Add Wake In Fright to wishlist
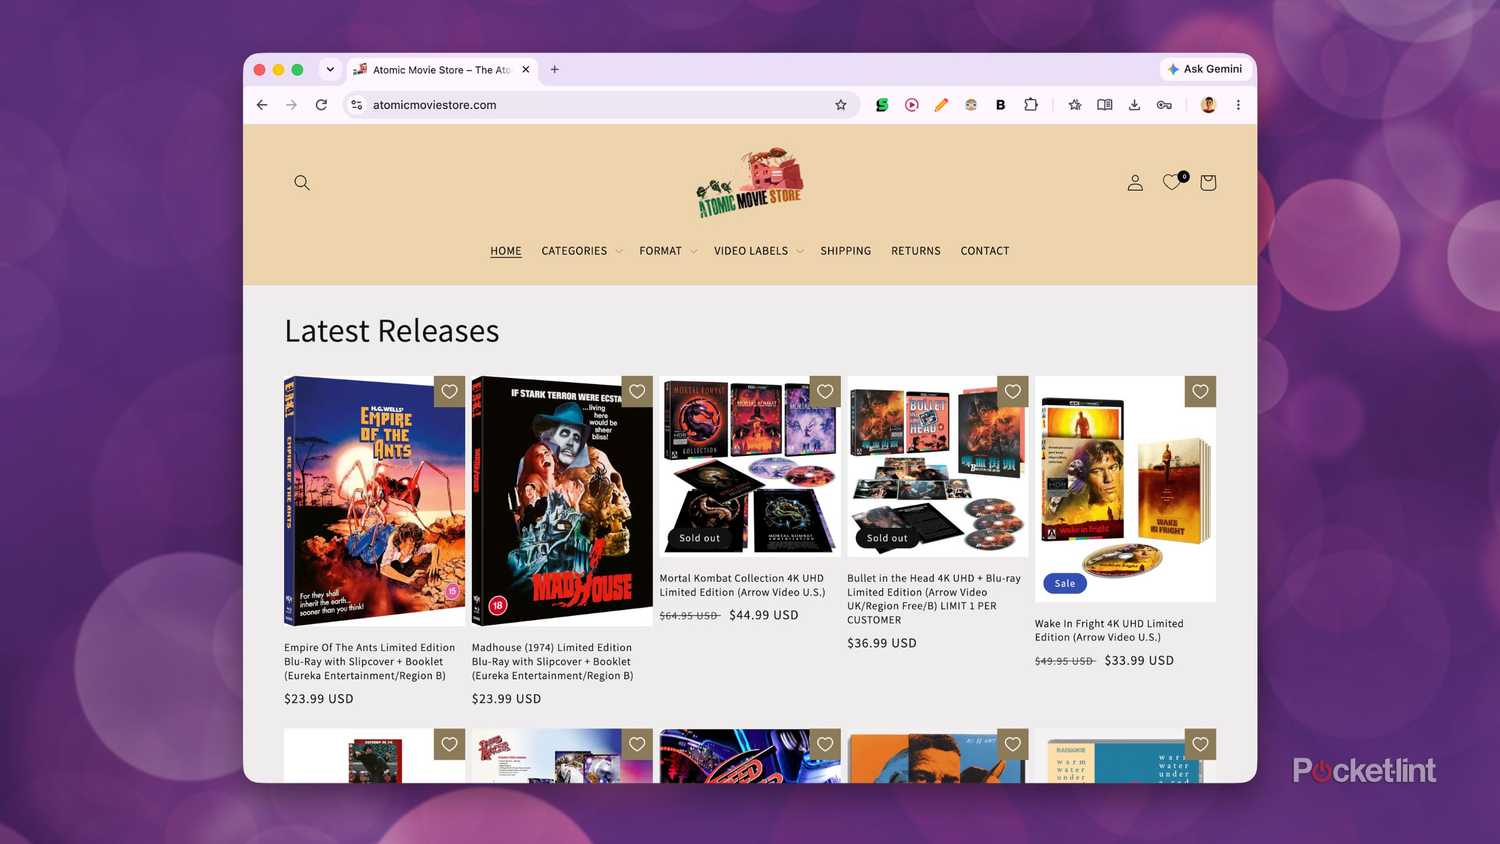Screen dimensions: 1500x844 point(1200,392)
